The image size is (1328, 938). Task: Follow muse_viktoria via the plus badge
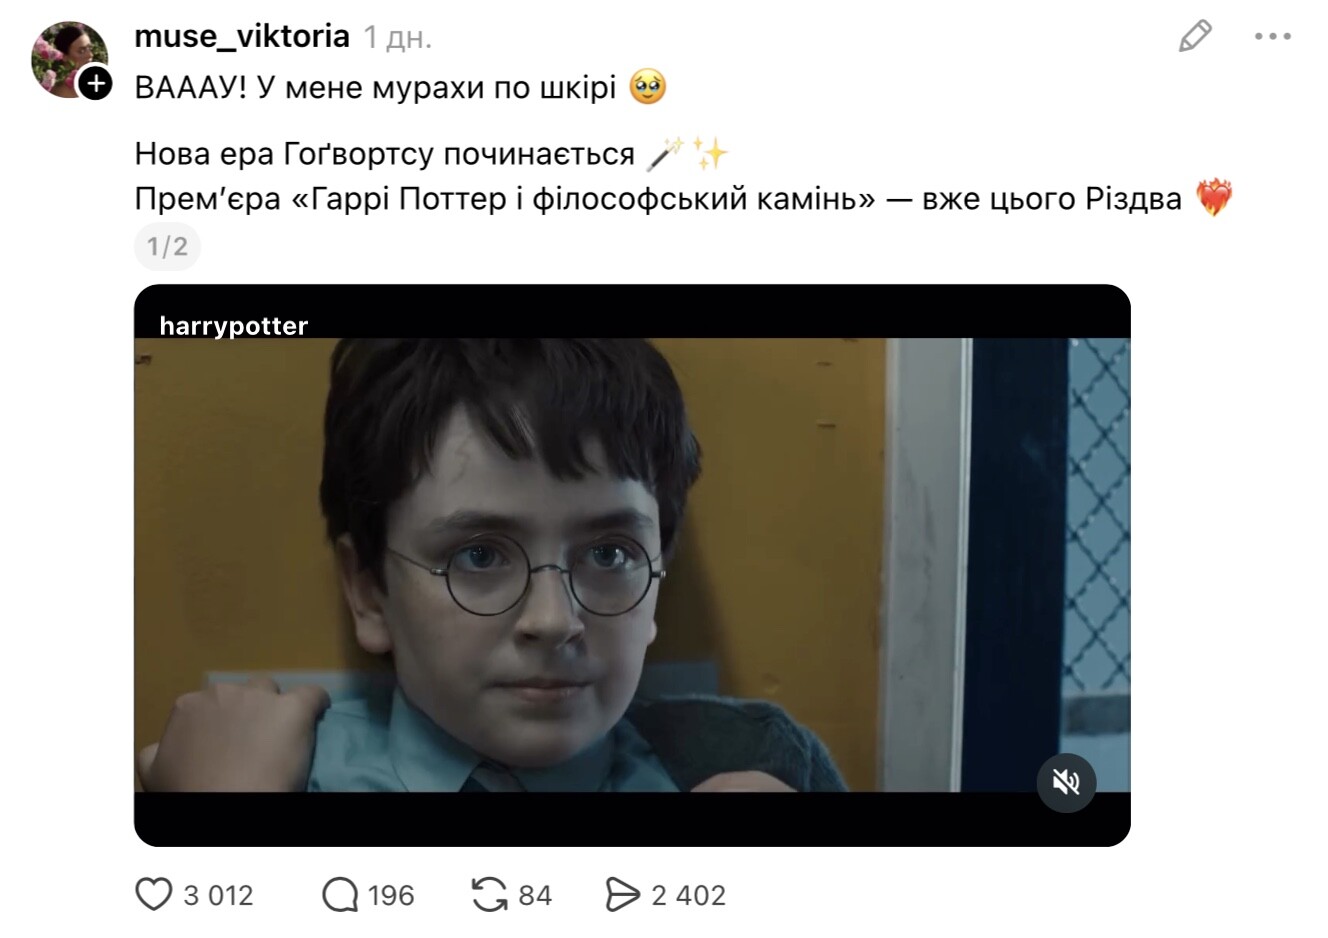click(95, 83)
